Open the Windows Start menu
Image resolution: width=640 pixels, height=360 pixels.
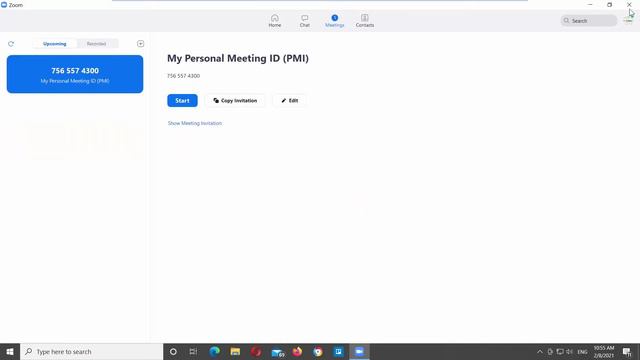(10, 351)
